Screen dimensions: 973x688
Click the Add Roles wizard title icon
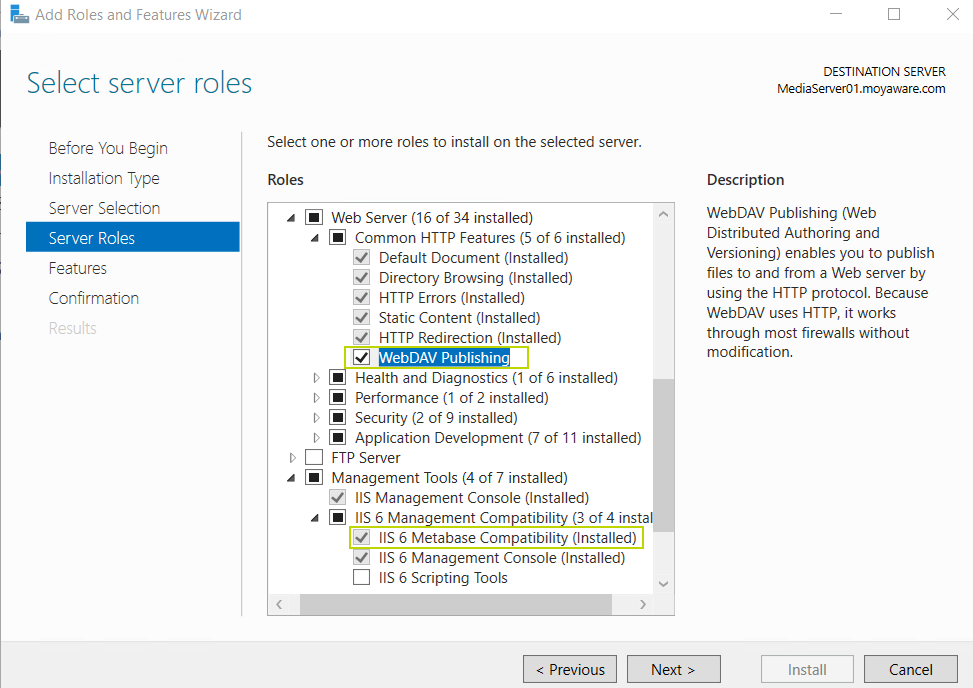coord(19,14)
